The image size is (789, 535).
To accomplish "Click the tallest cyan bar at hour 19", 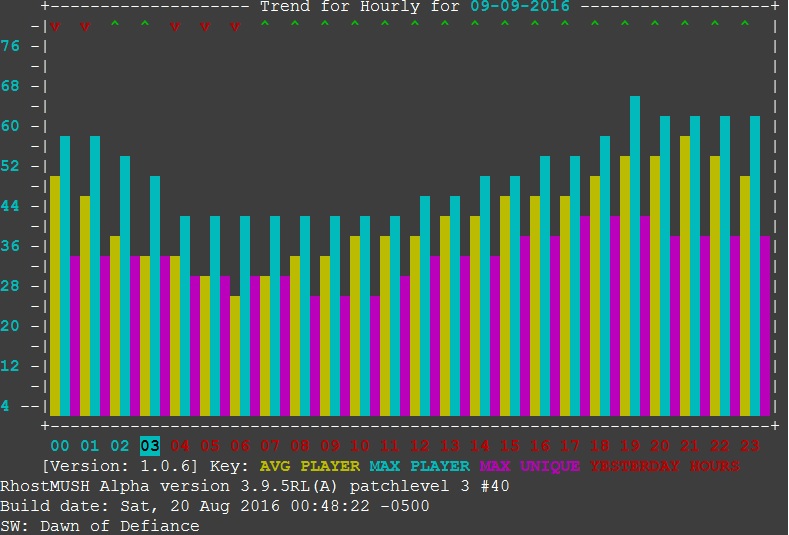I will click(635, 256).
